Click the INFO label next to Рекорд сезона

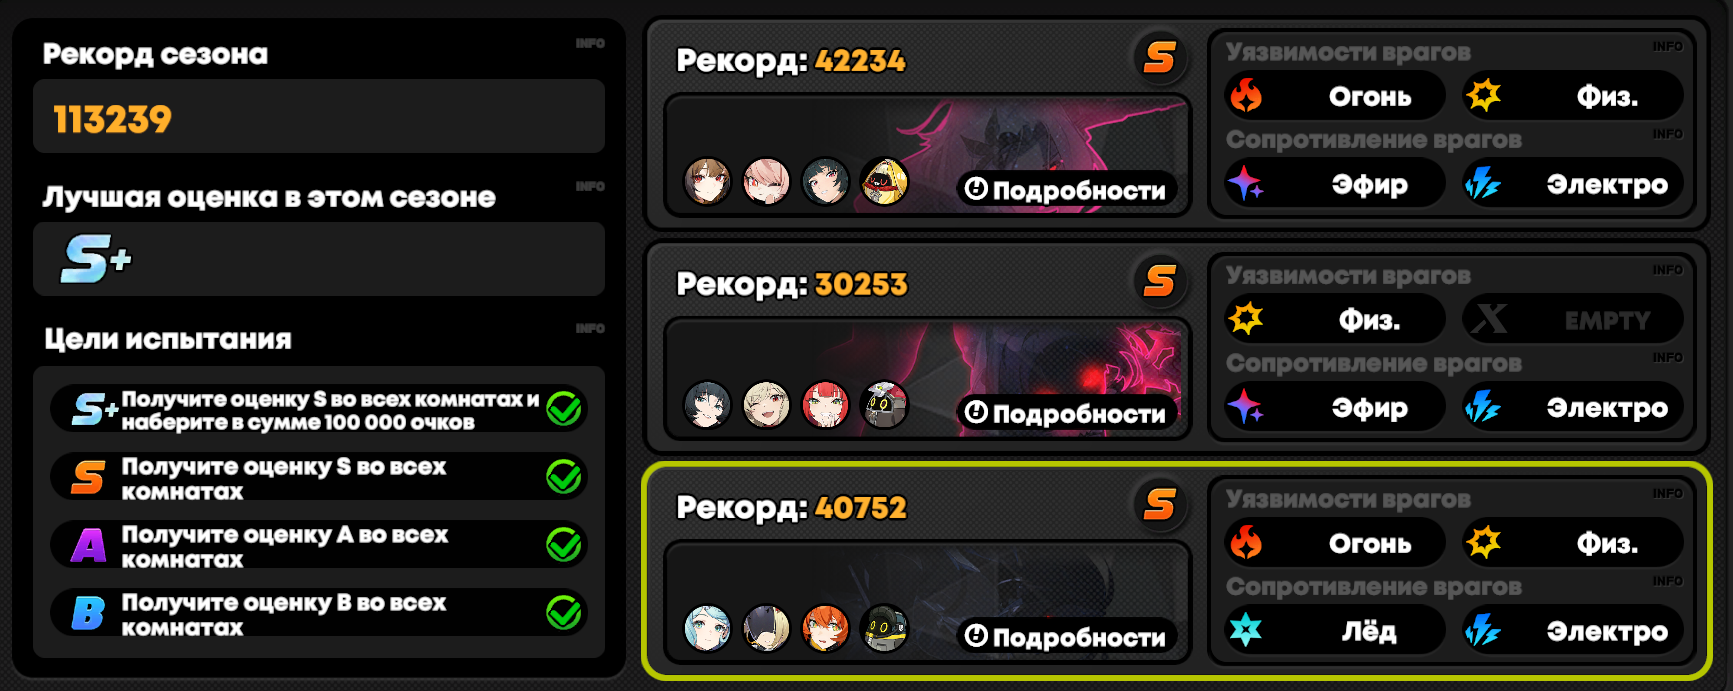point(590,43)
